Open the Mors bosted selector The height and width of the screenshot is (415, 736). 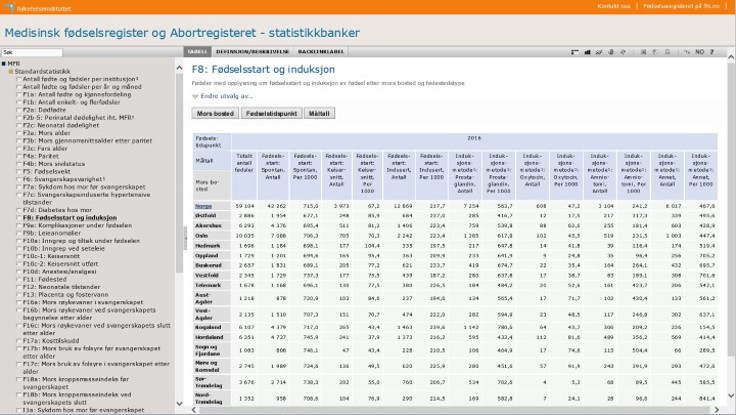coord(214,114)
